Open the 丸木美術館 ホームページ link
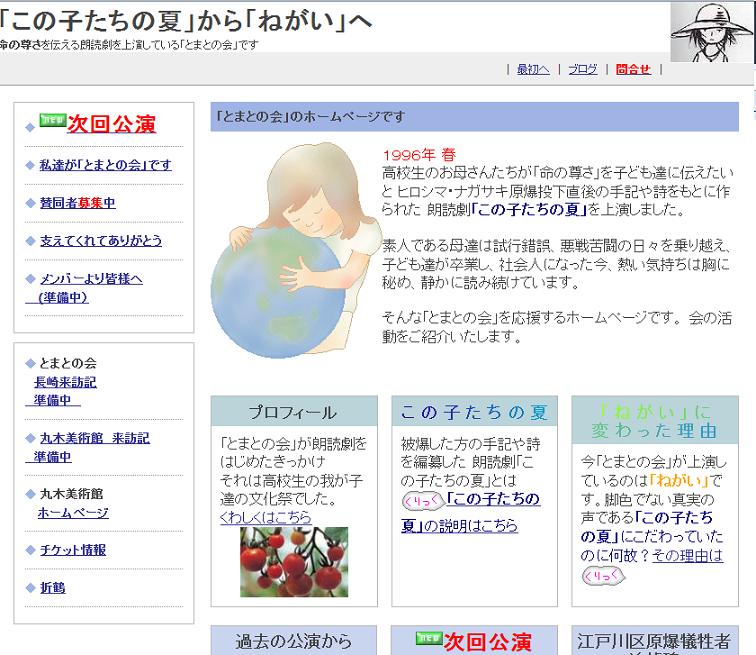756x655 pixels. (x=73, y=513)
